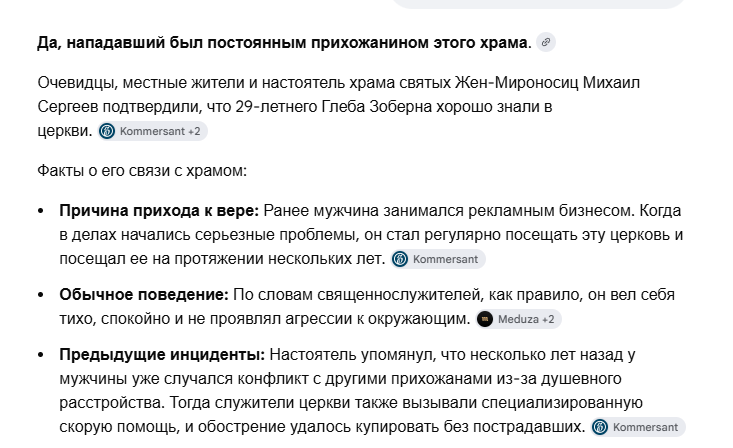Expand the "+2" count in the Kommersant chip

[194, 131]
